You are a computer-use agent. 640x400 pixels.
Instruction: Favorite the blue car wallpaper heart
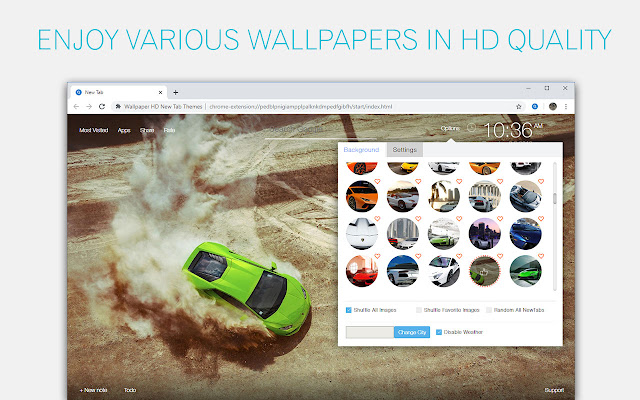tap(541, 219)
